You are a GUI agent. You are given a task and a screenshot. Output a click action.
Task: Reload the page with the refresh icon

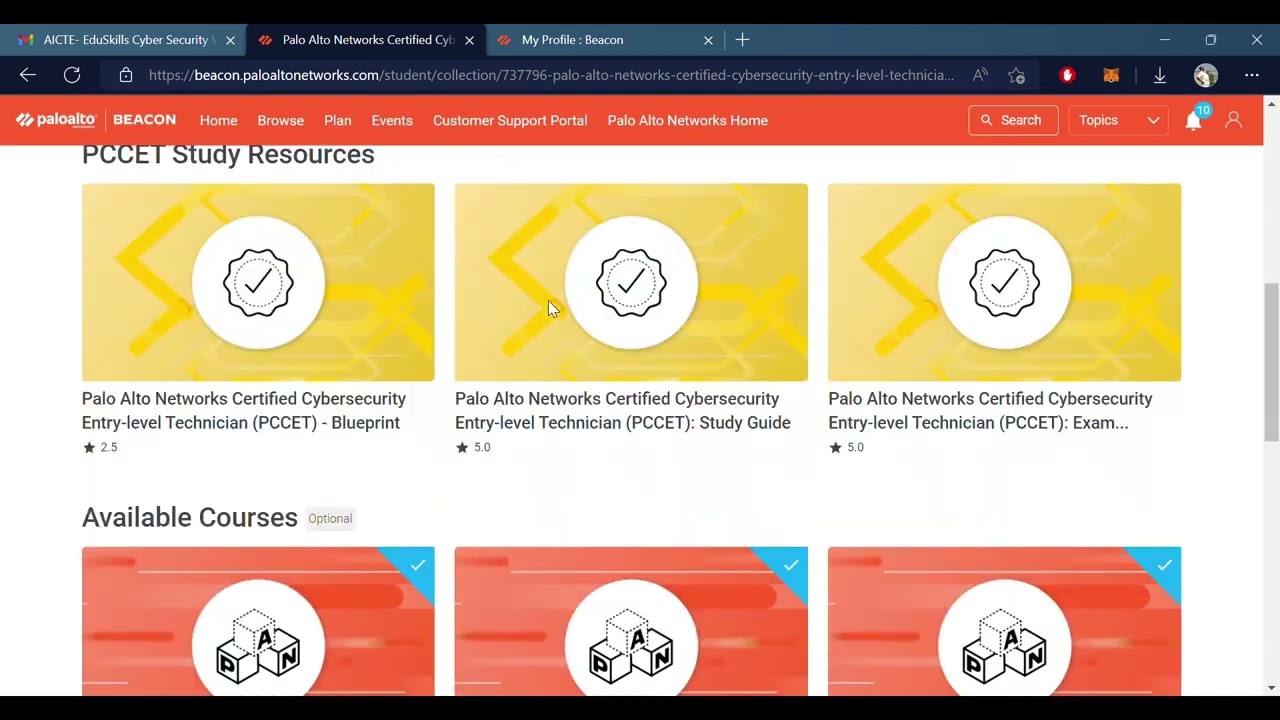(72, 75)
